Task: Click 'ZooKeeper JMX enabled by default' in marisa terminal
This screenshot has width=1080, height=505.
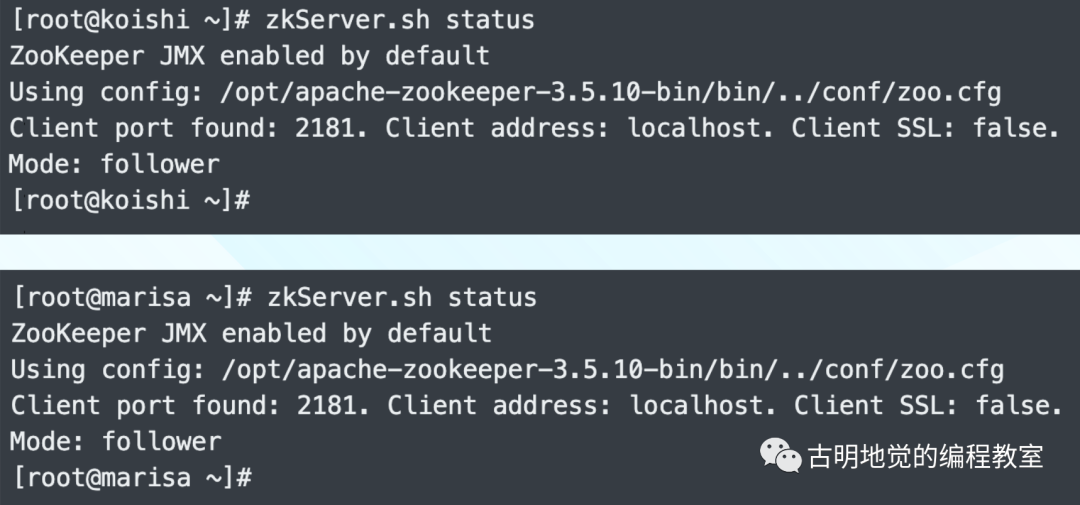Action: pyautogui.click(x=251, y=333)
